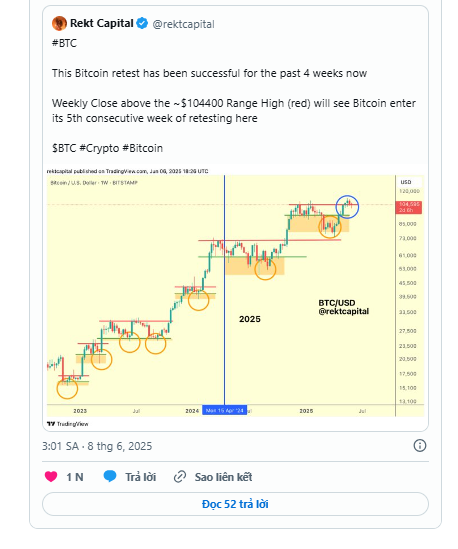Screen dimensions: 458x549
Task: Open the @rektcapital handle link
Action: pyautogui.click(x=183, y=24)
